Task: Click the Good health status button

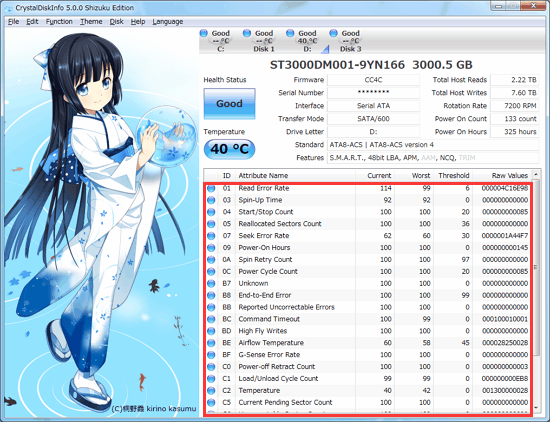Action: click(x=229, y=104)
